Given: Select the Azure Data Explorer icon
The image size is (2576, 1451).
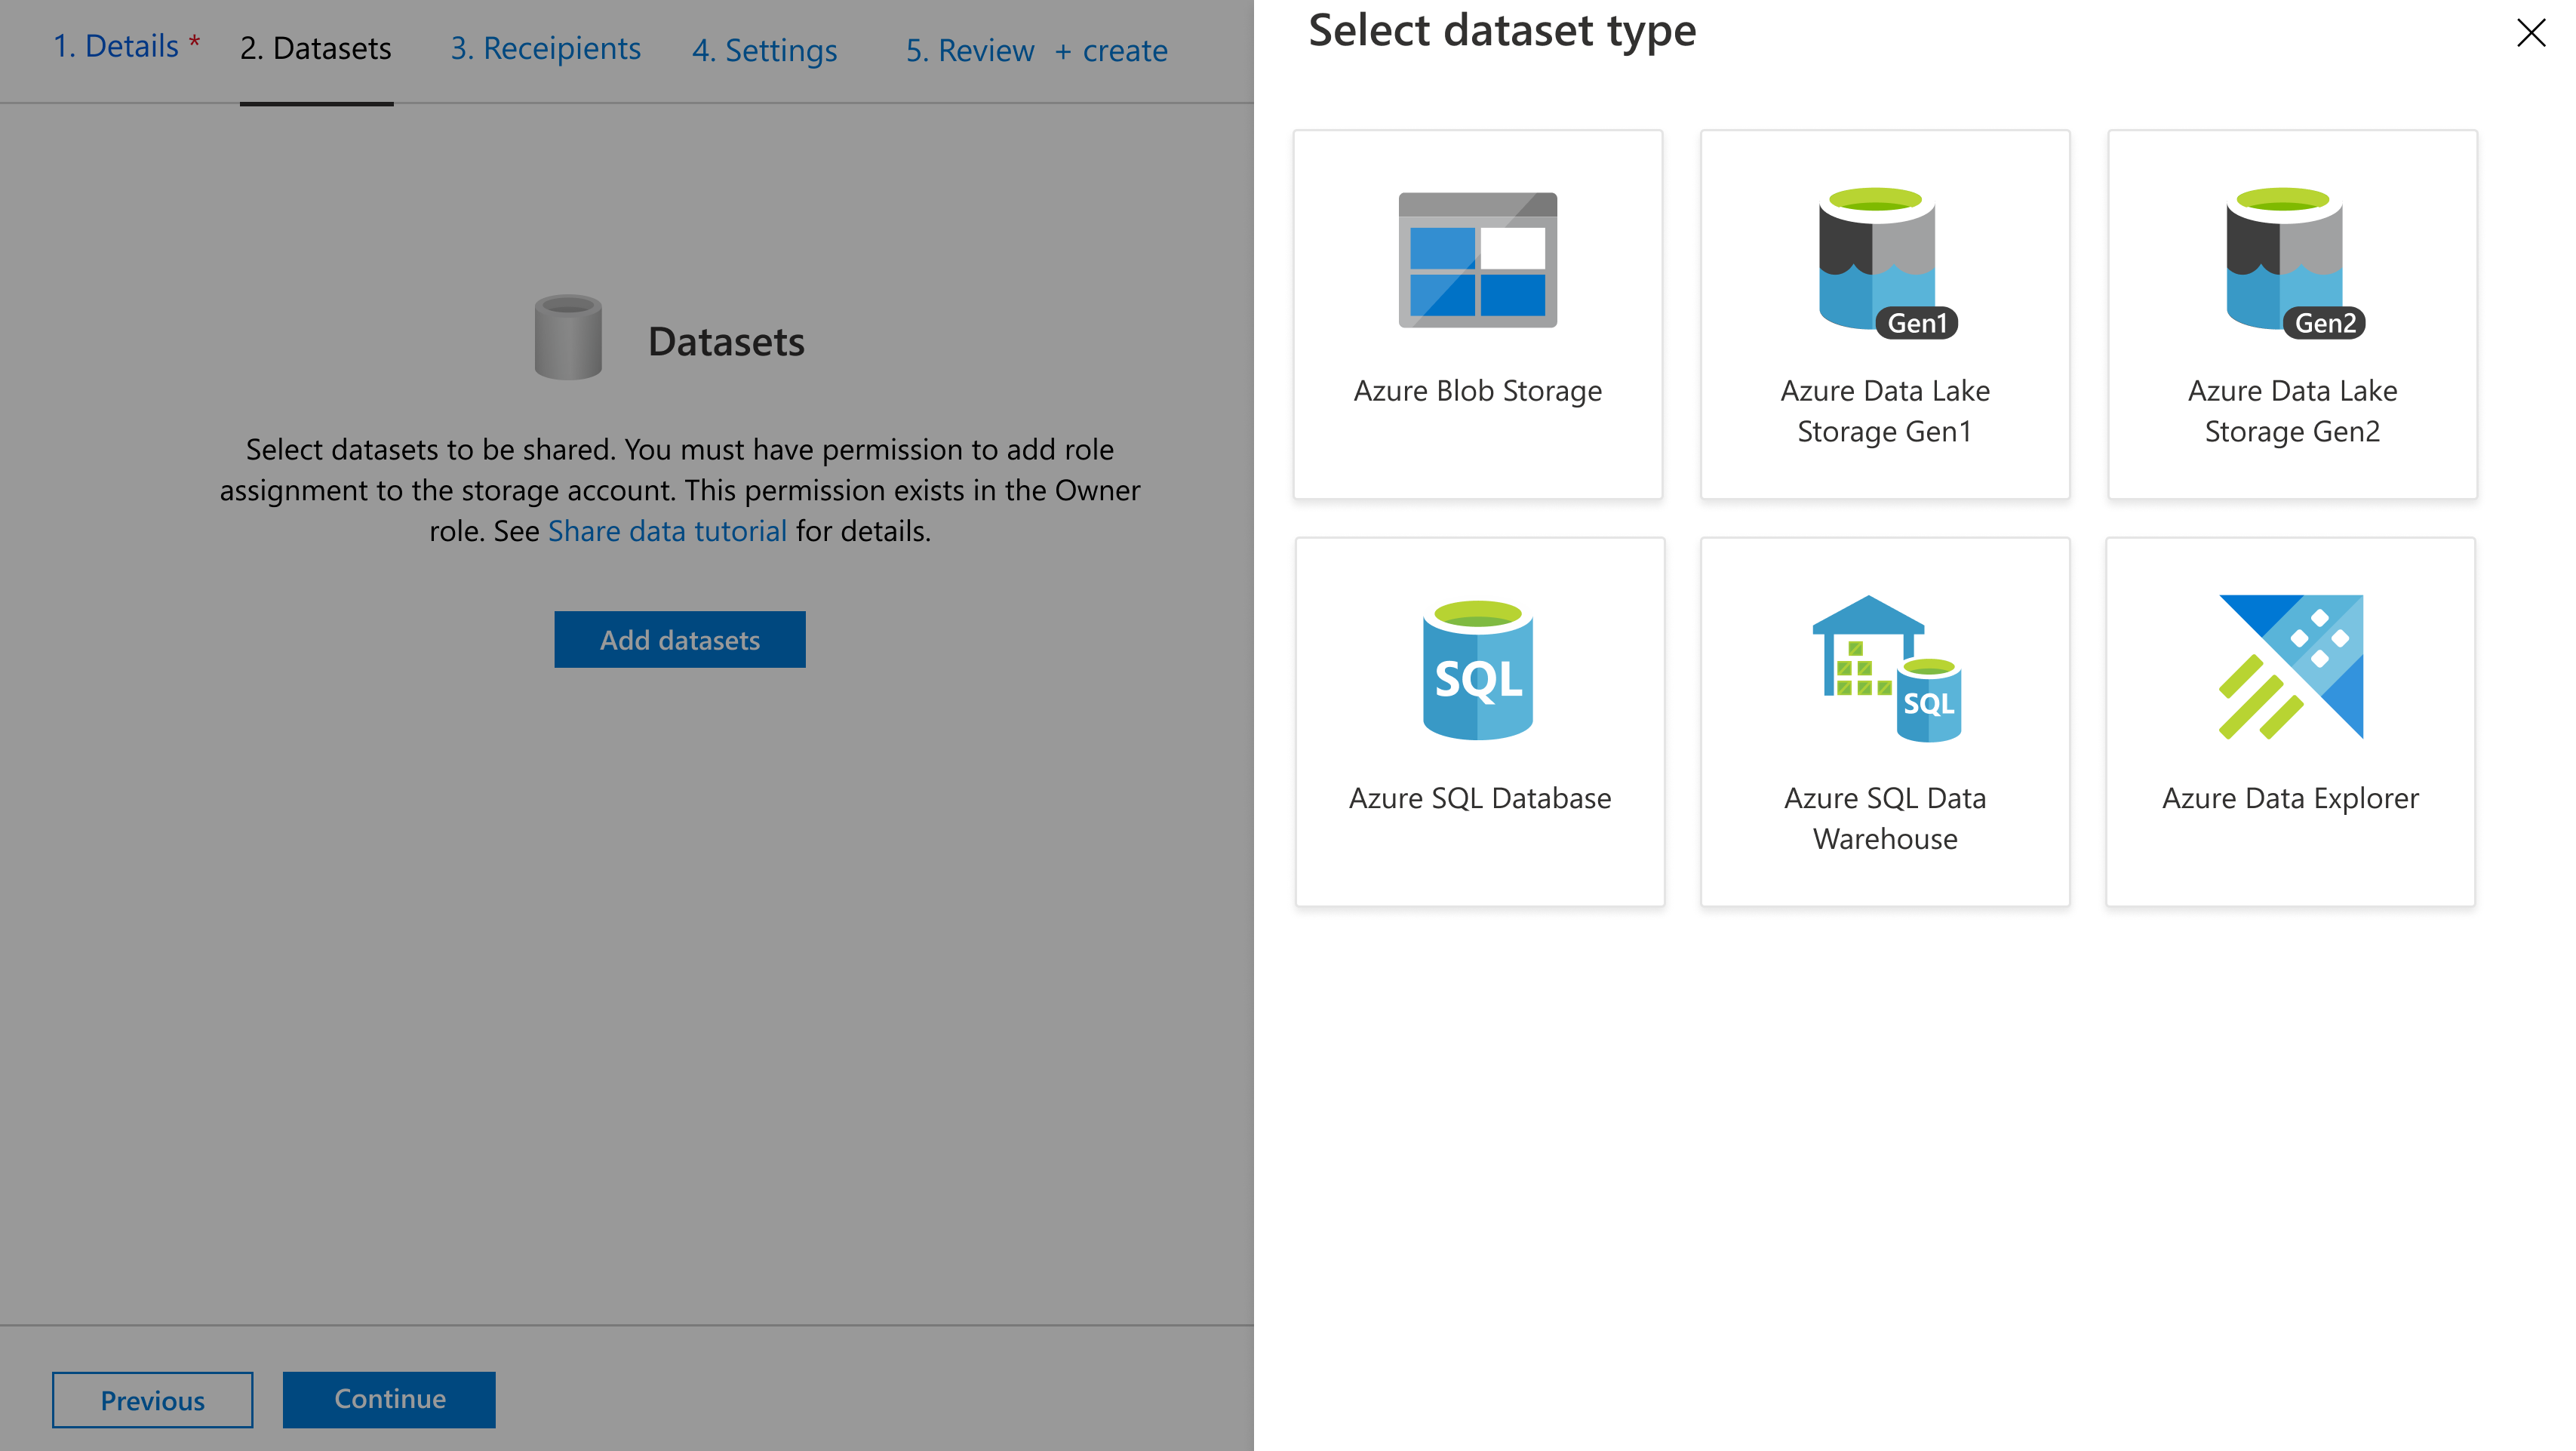Looking at the screenshot, I should (x=2290, y=667).
